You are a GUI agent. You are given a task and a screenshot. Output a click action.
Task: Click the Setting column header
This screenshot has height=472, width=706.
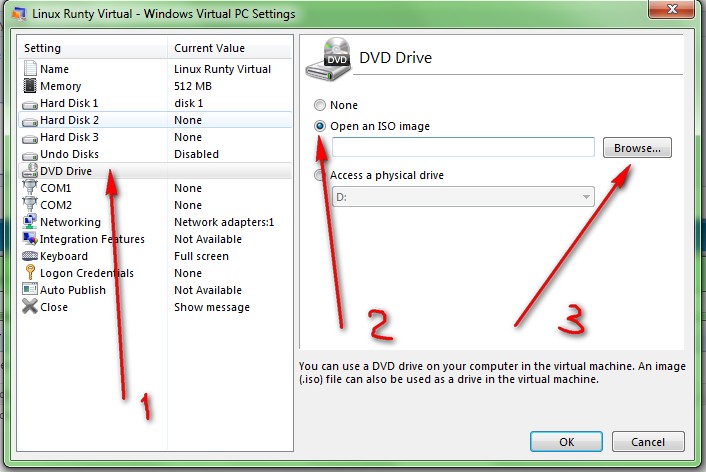pyautogui.click(x=92, y=48)
